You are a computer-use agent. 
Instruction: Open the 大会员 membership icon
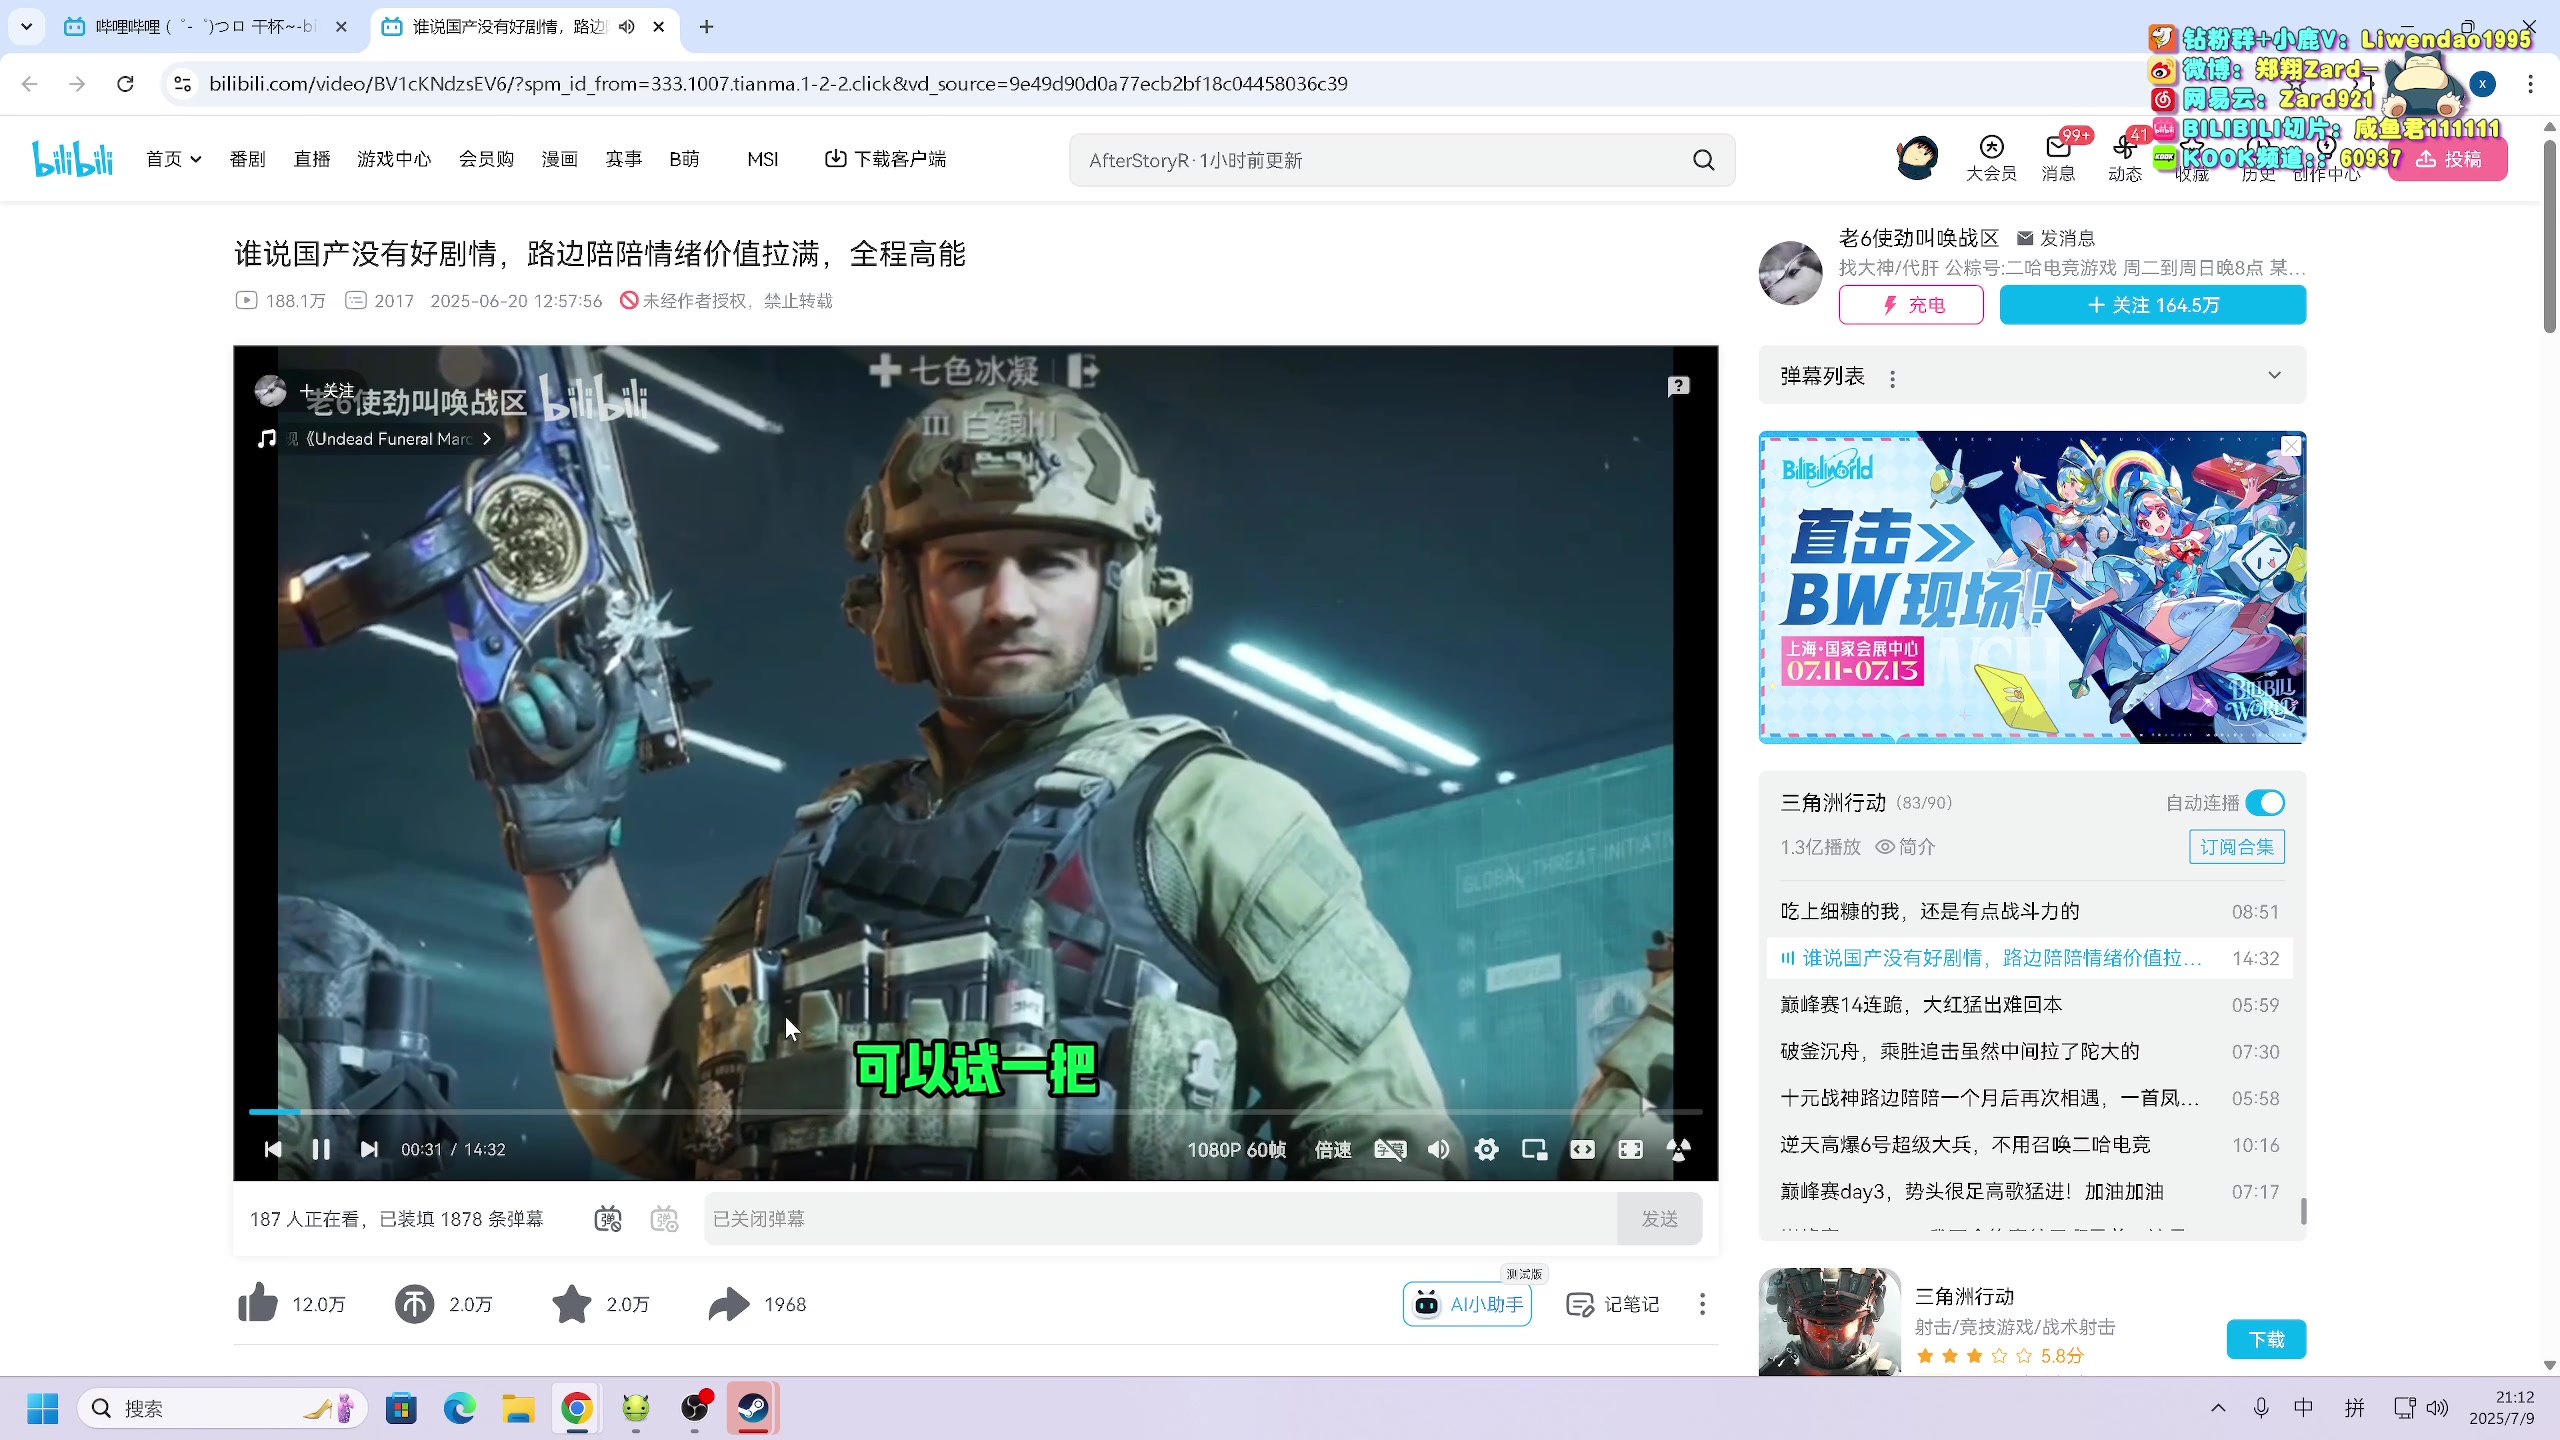click(x=1991, y=159)
